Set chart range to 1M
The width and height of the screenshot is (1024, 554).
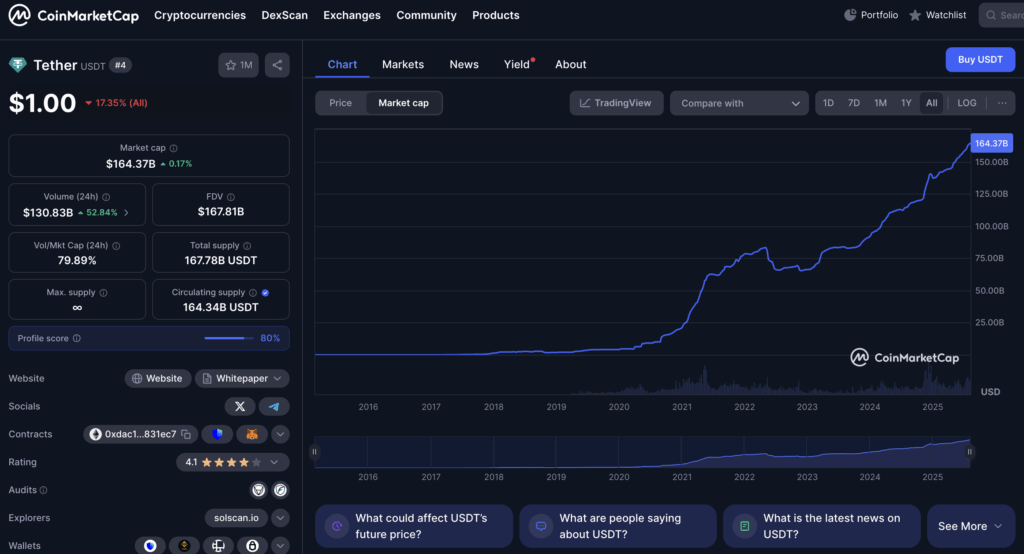880,103
